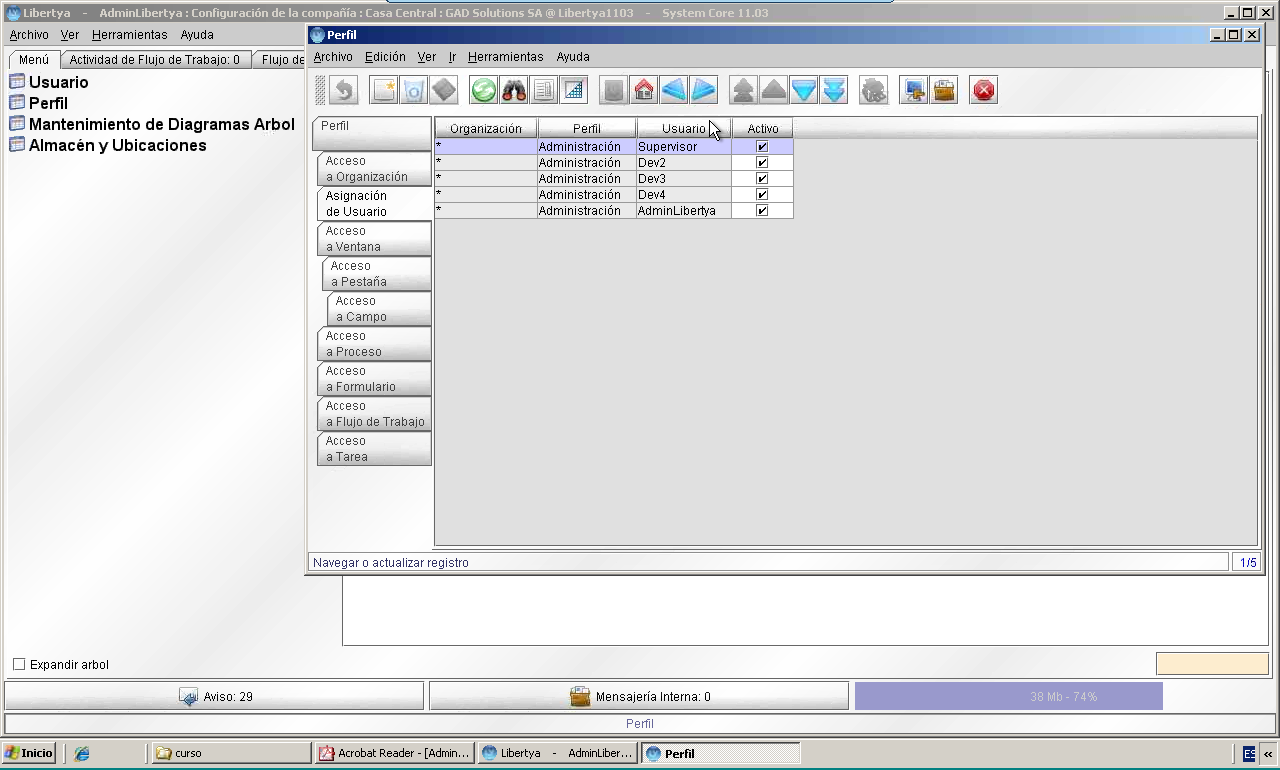
Task: Click the Perfil window icon in the Menú tree
Action: (x=17, y=102)
